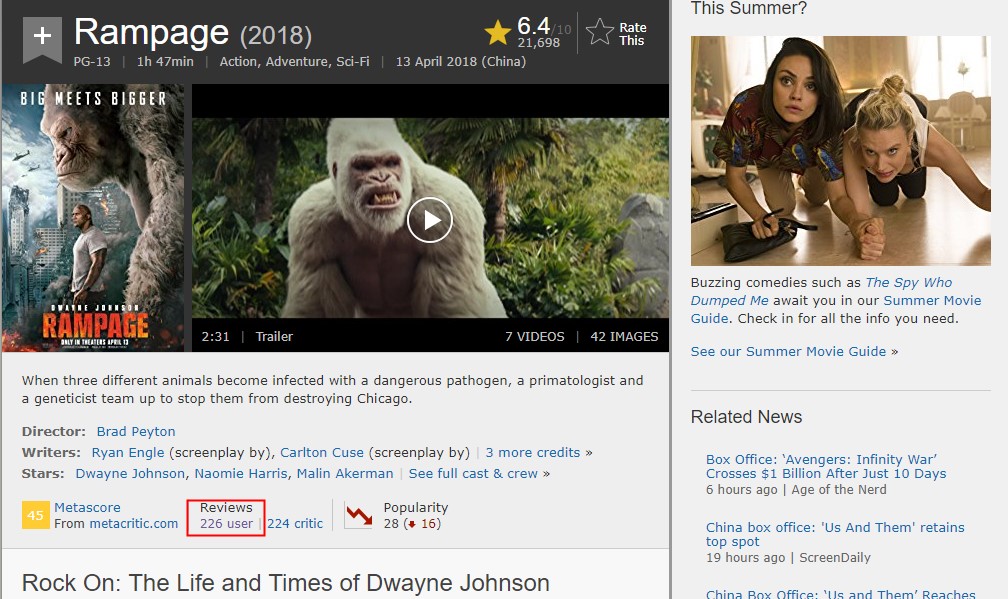Open Naomie Harris's profile
This screenshot has height=599, width=1008.
241,474
